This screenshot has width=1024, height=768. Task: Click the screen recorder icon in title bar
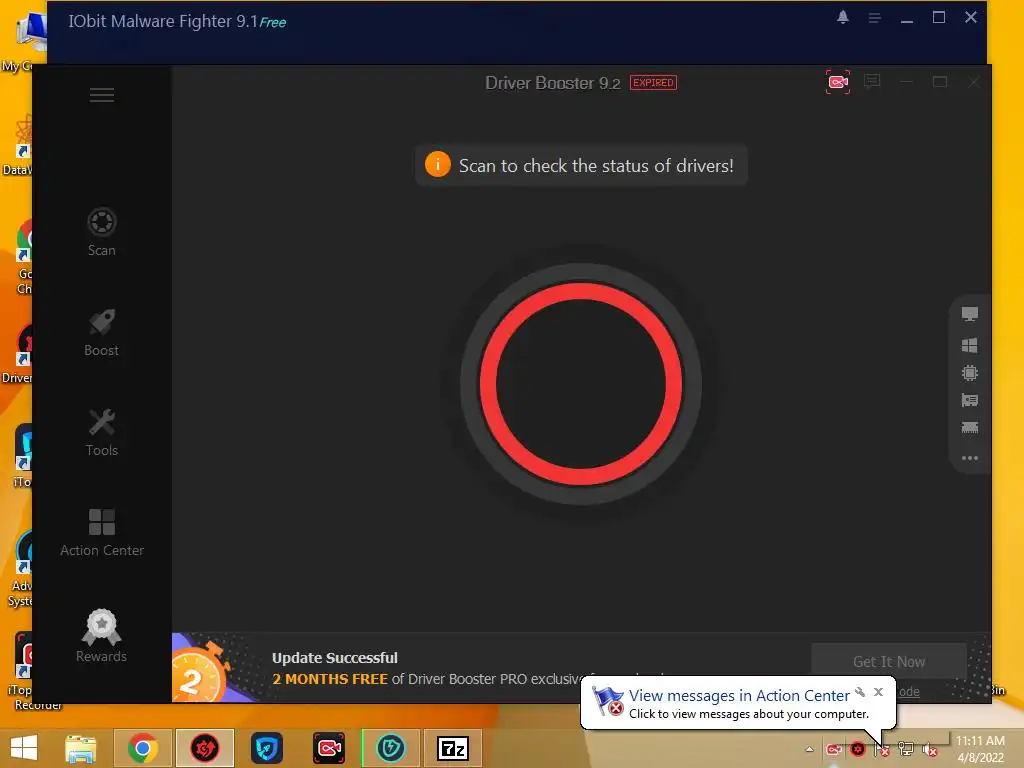(838, 82)
